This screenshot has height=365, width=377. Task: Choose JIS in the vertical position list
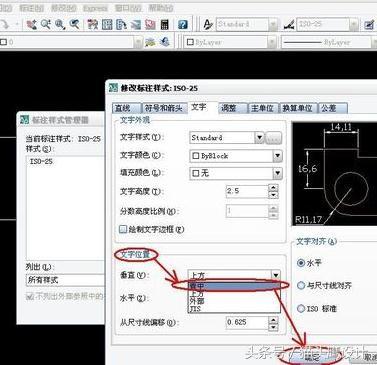234,309
